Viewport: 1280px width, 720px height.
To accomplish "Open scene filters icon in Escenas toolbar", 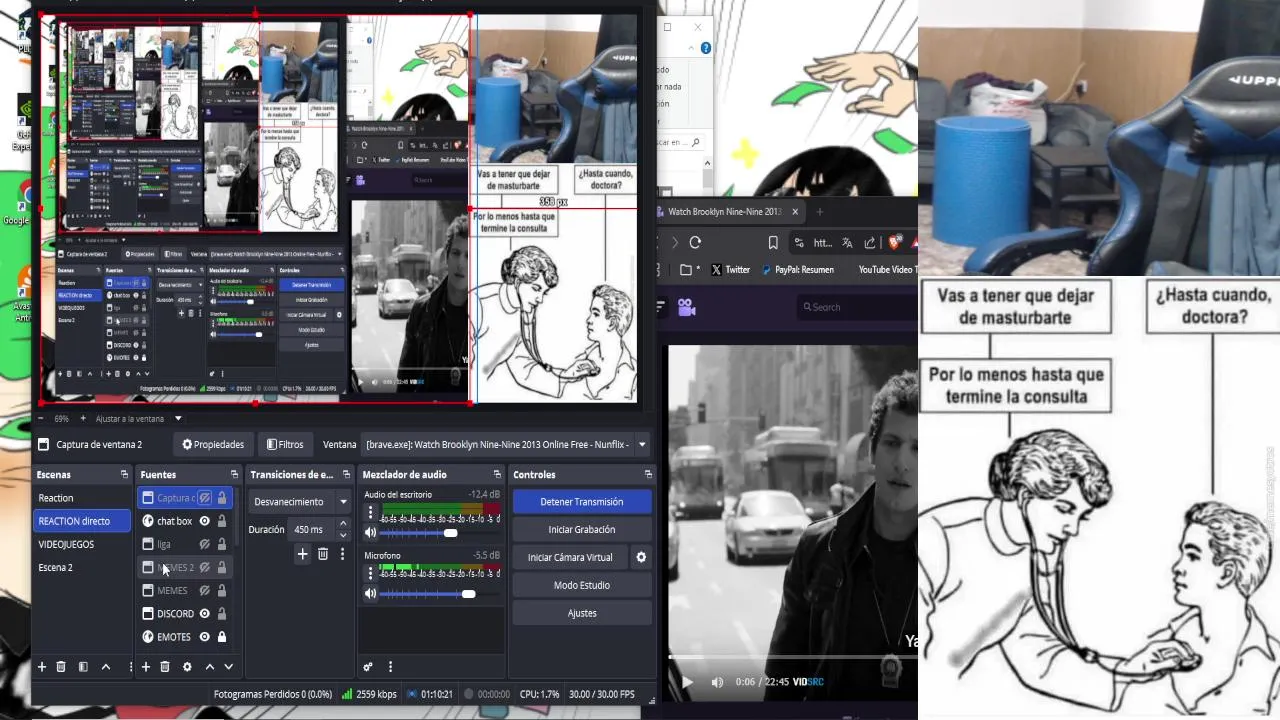I will click(83, 667).
